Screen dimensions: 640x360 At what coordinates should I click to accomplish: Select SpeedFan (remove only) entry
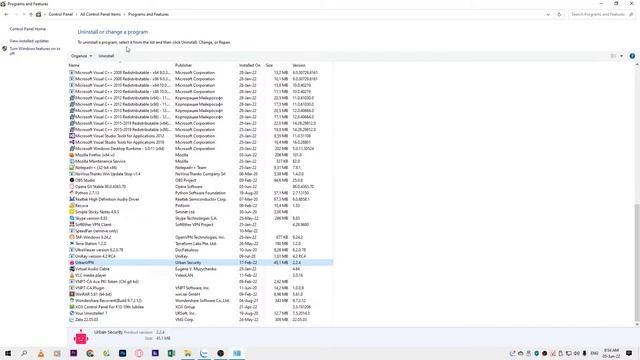(201, 231)
